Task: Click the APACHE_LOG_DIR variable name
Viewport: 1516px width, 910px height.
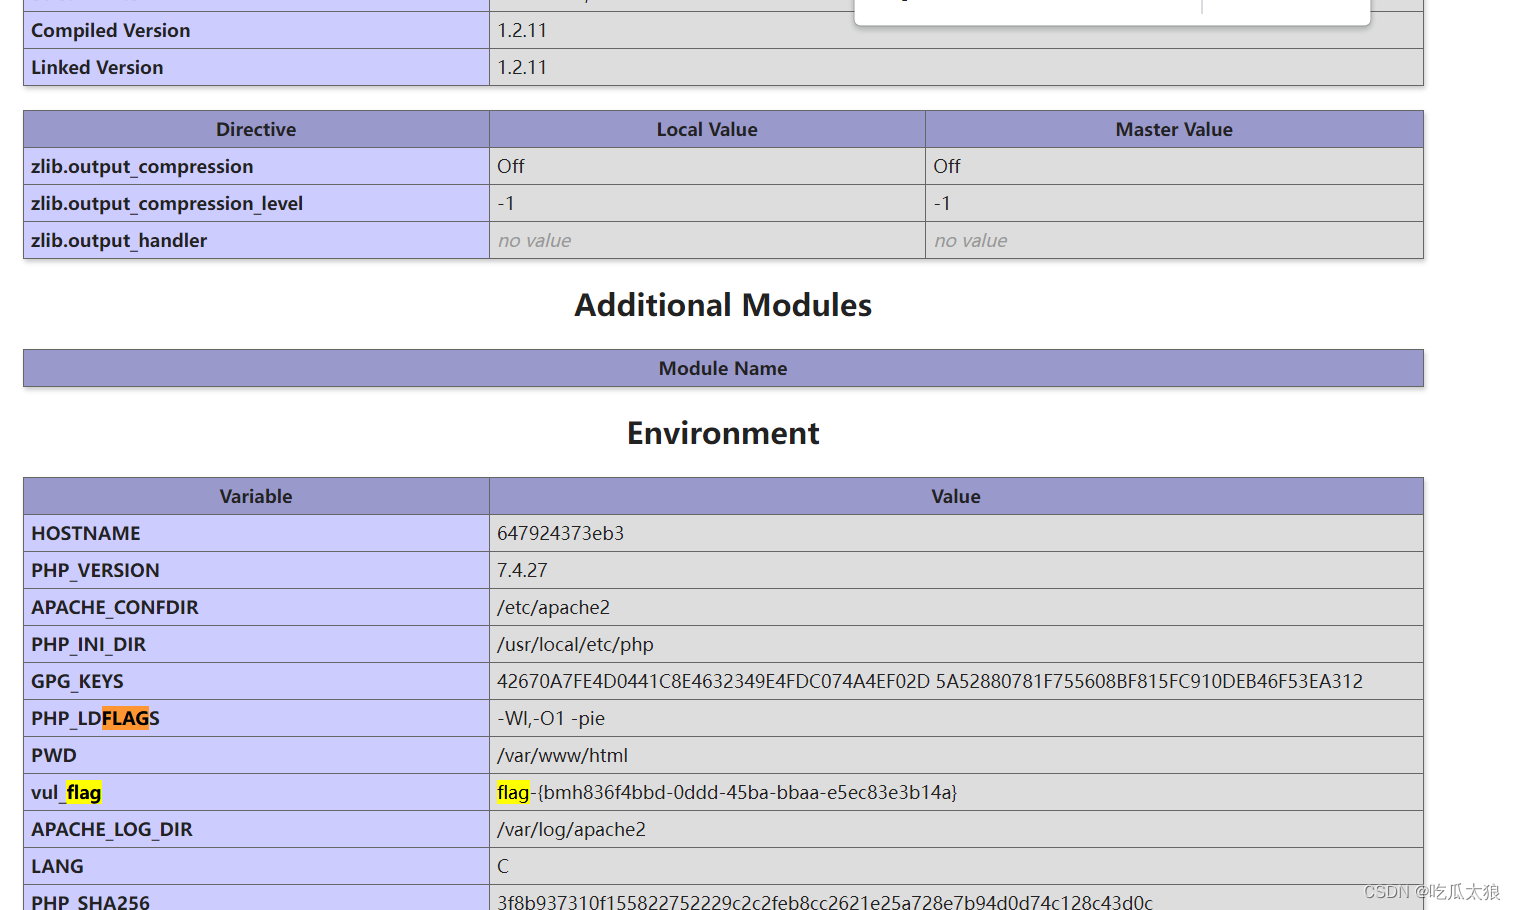Action: coord(112,829)
